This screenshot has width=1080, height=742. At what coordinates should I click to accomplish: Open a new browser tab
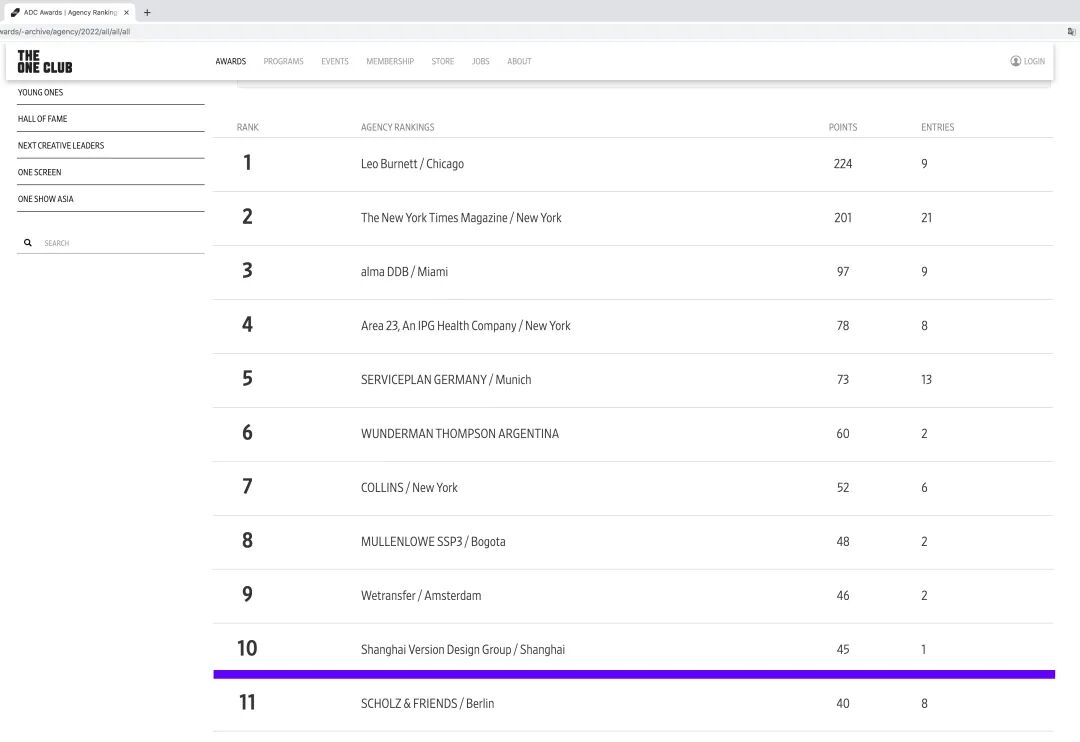tap(147, 12)
